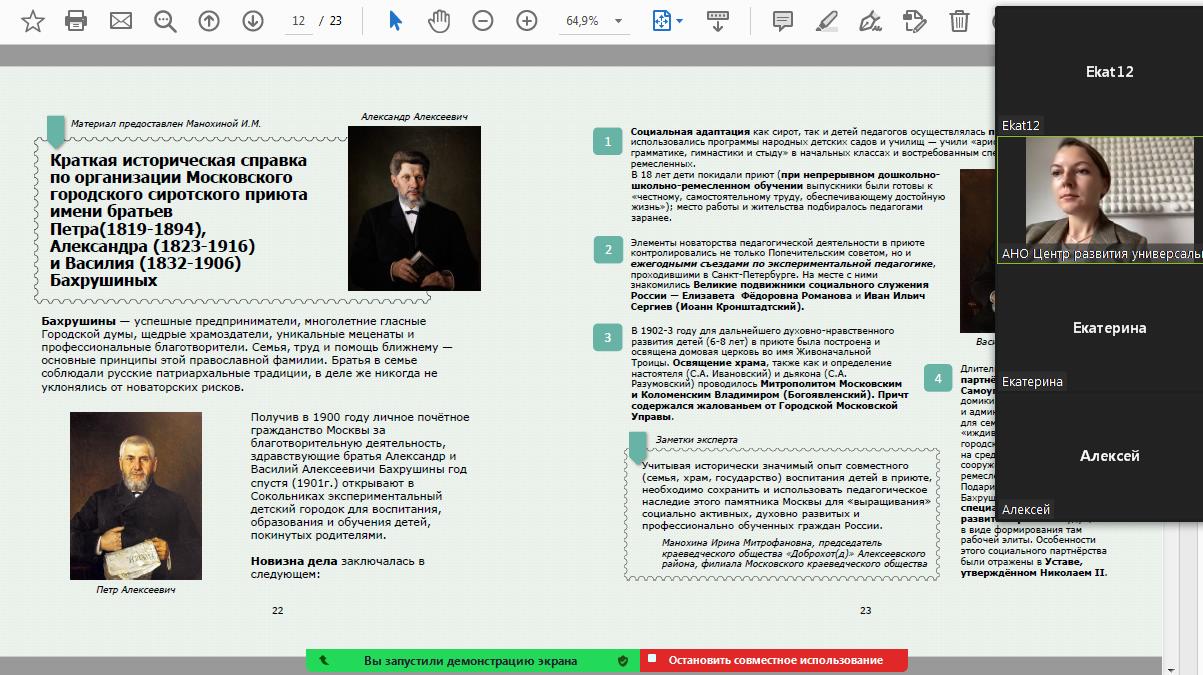Open the find text magnifier tool
This screenshot has height=675, width=1203.
point(165,21)
